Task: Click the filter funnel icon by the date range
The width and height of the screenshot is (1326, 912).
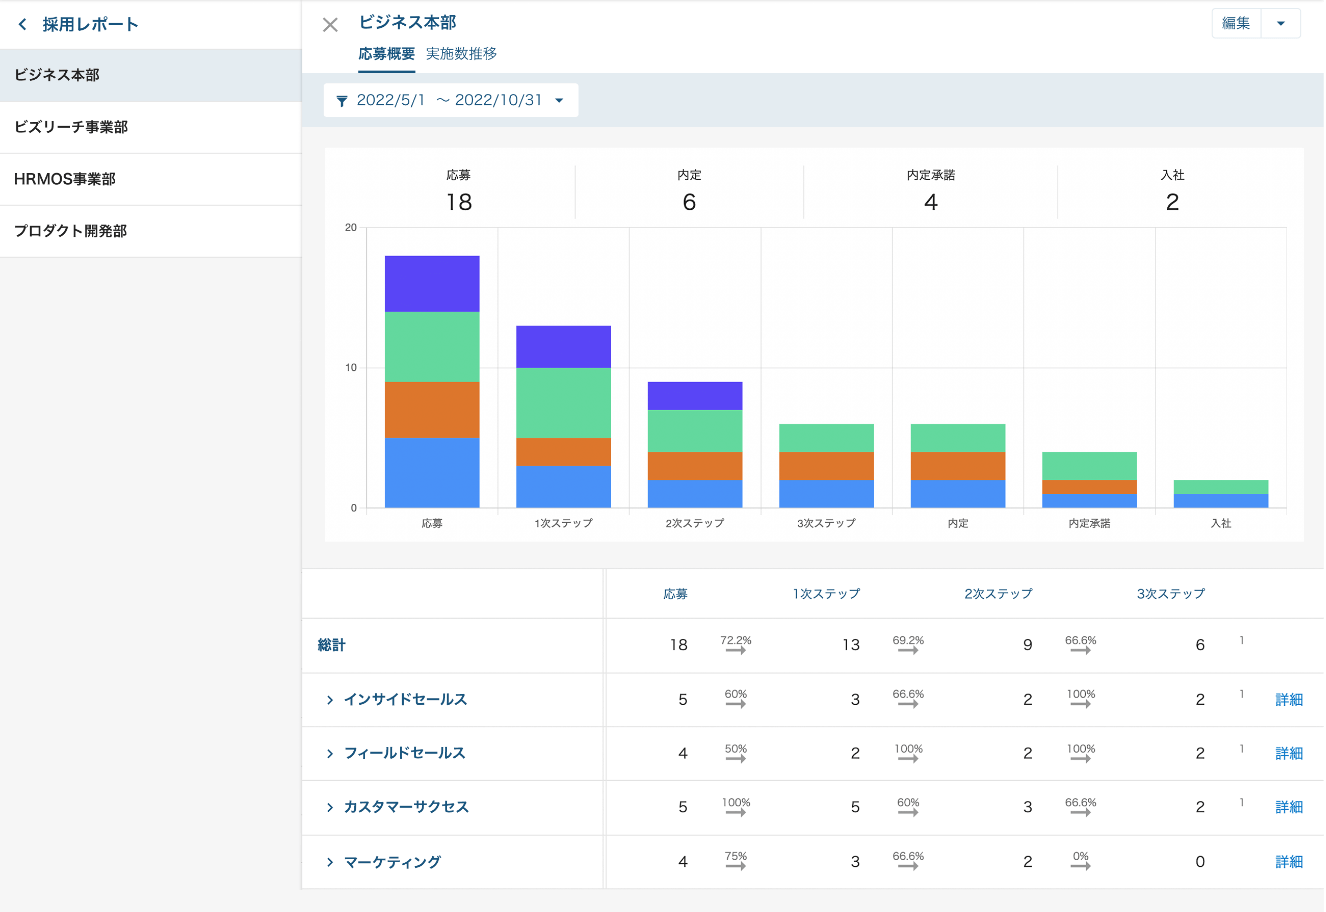Action: pos(342,101)
